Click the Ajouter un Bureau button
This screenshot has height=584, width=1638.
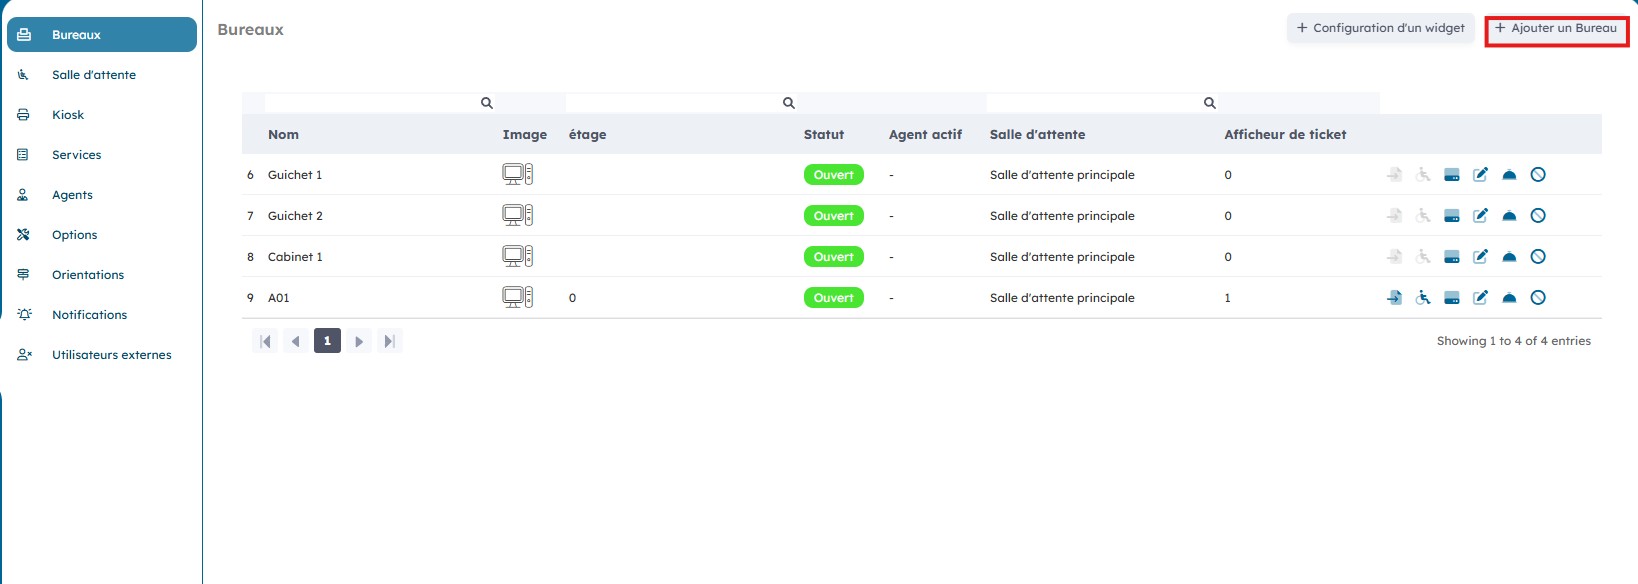tap(1556, 29)
